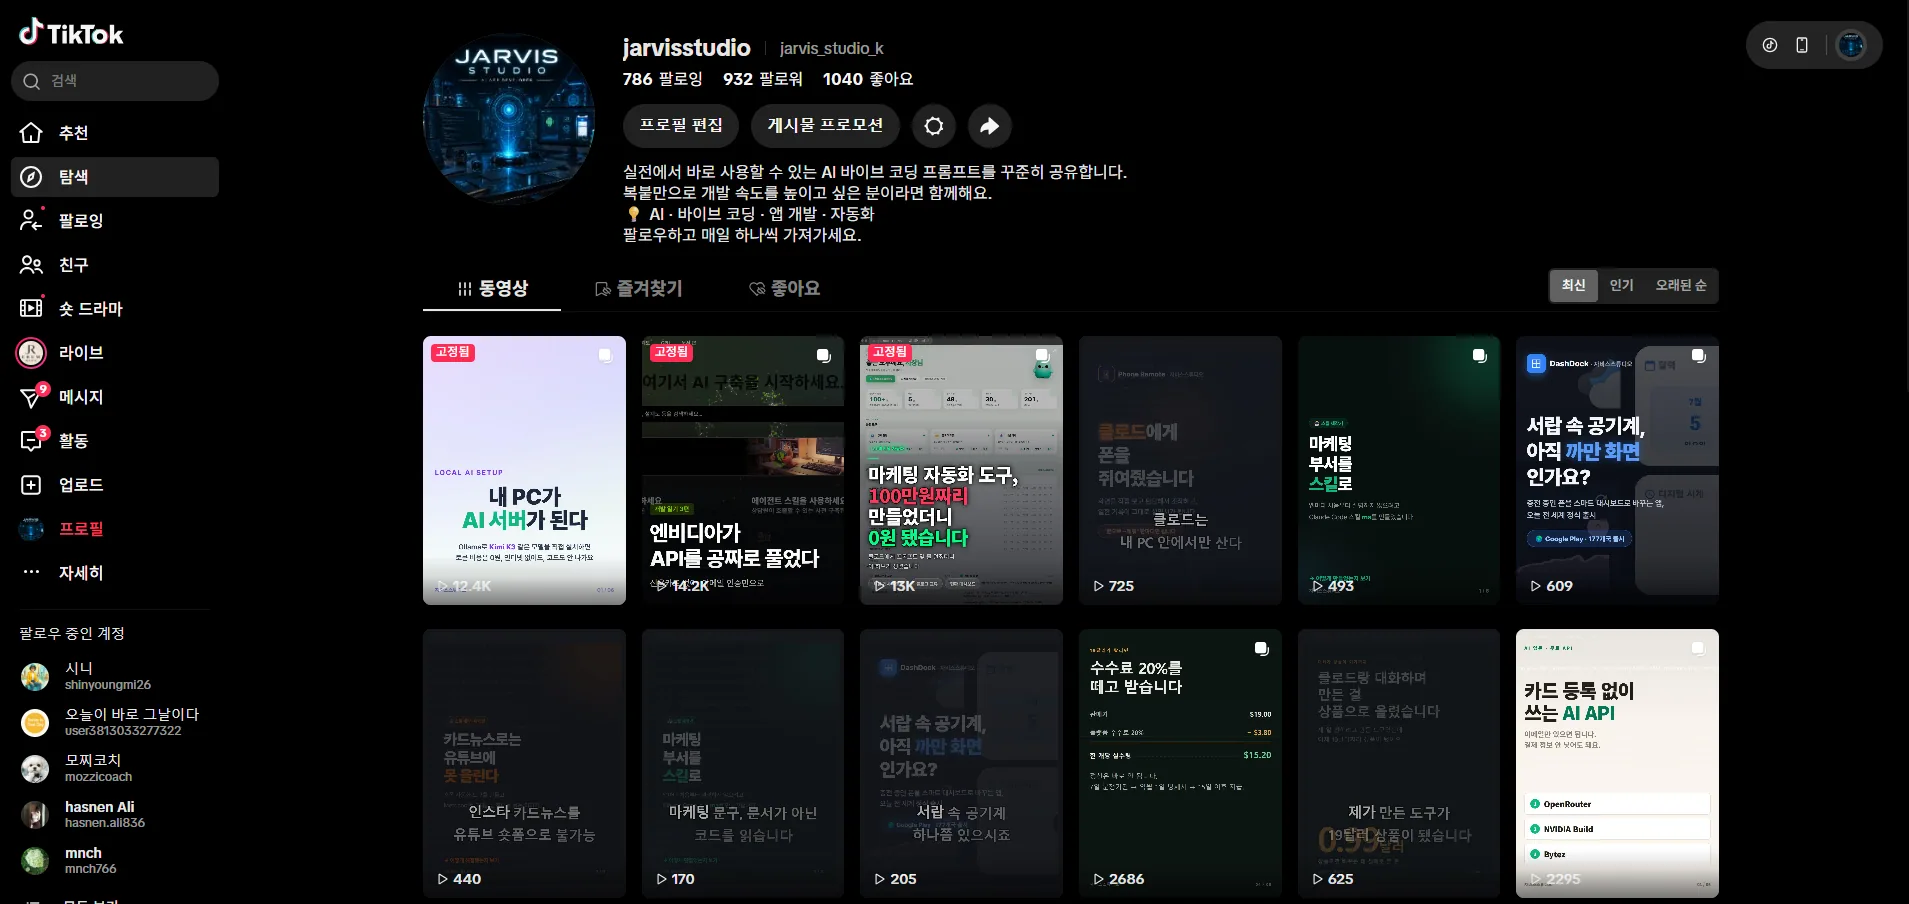This screenshot has height=904, width=1909.
Task: Open pinned video 엔비디아가 API를 공짜로 풀었다
Action: pyautogui.click(x=743, y=470)
